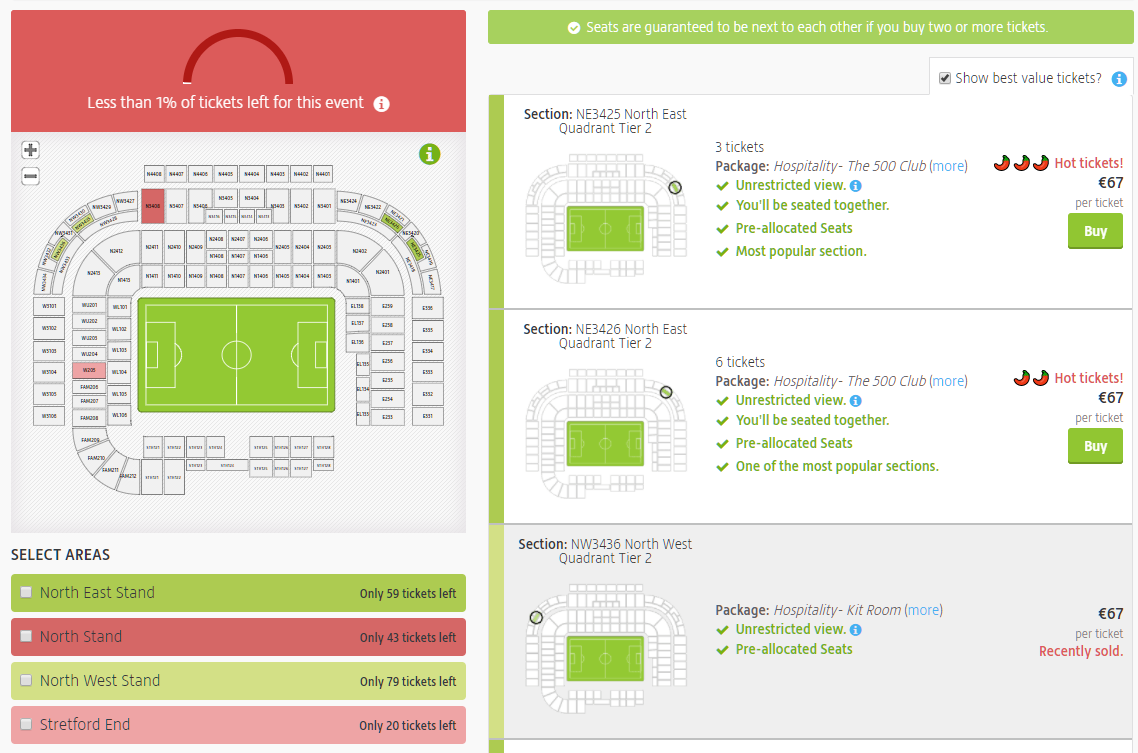The width and height of the screenshot is (1138, 753).
Task: Click the zoom-out minus icon on the stadium map
Action: click(30, 176)
